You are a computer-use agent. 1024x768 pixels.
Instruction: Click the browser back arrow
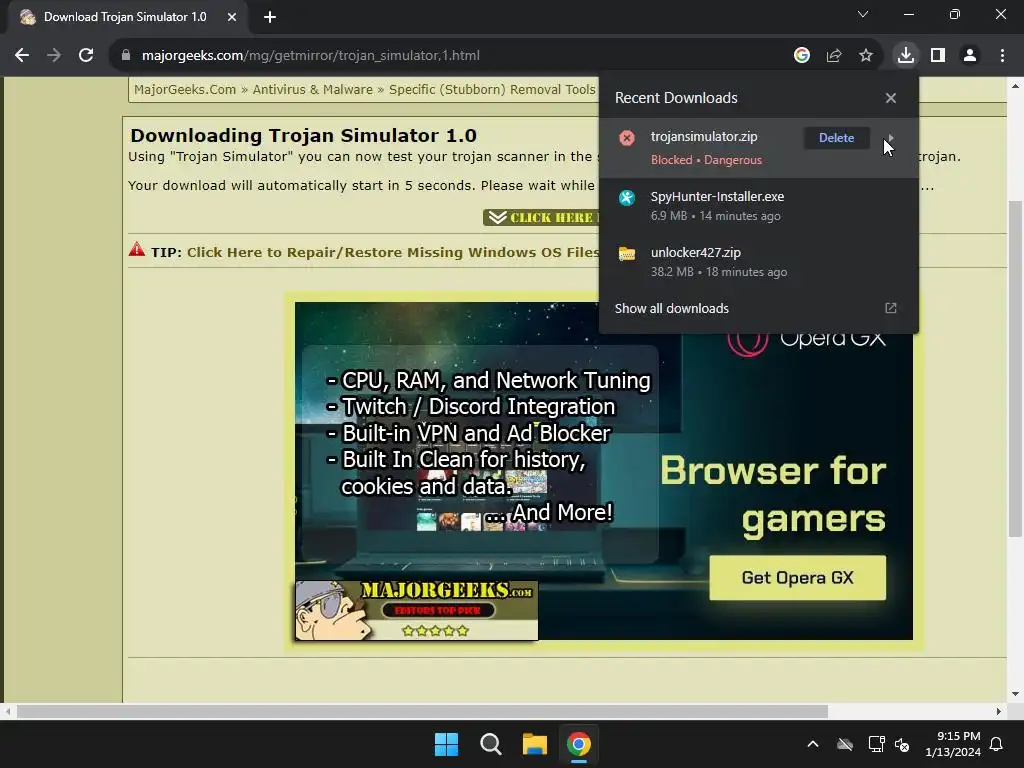click(22, 56)
